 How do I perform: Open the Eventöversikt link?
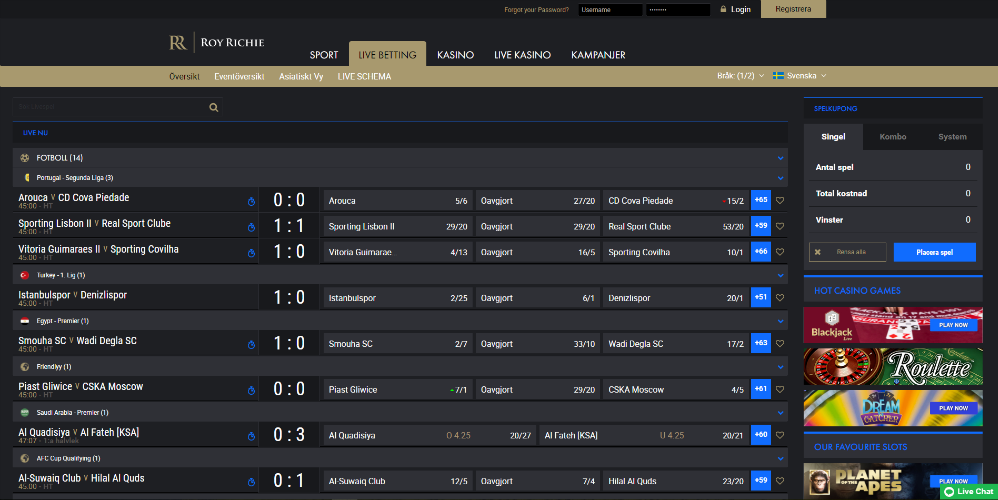(239, 76)
